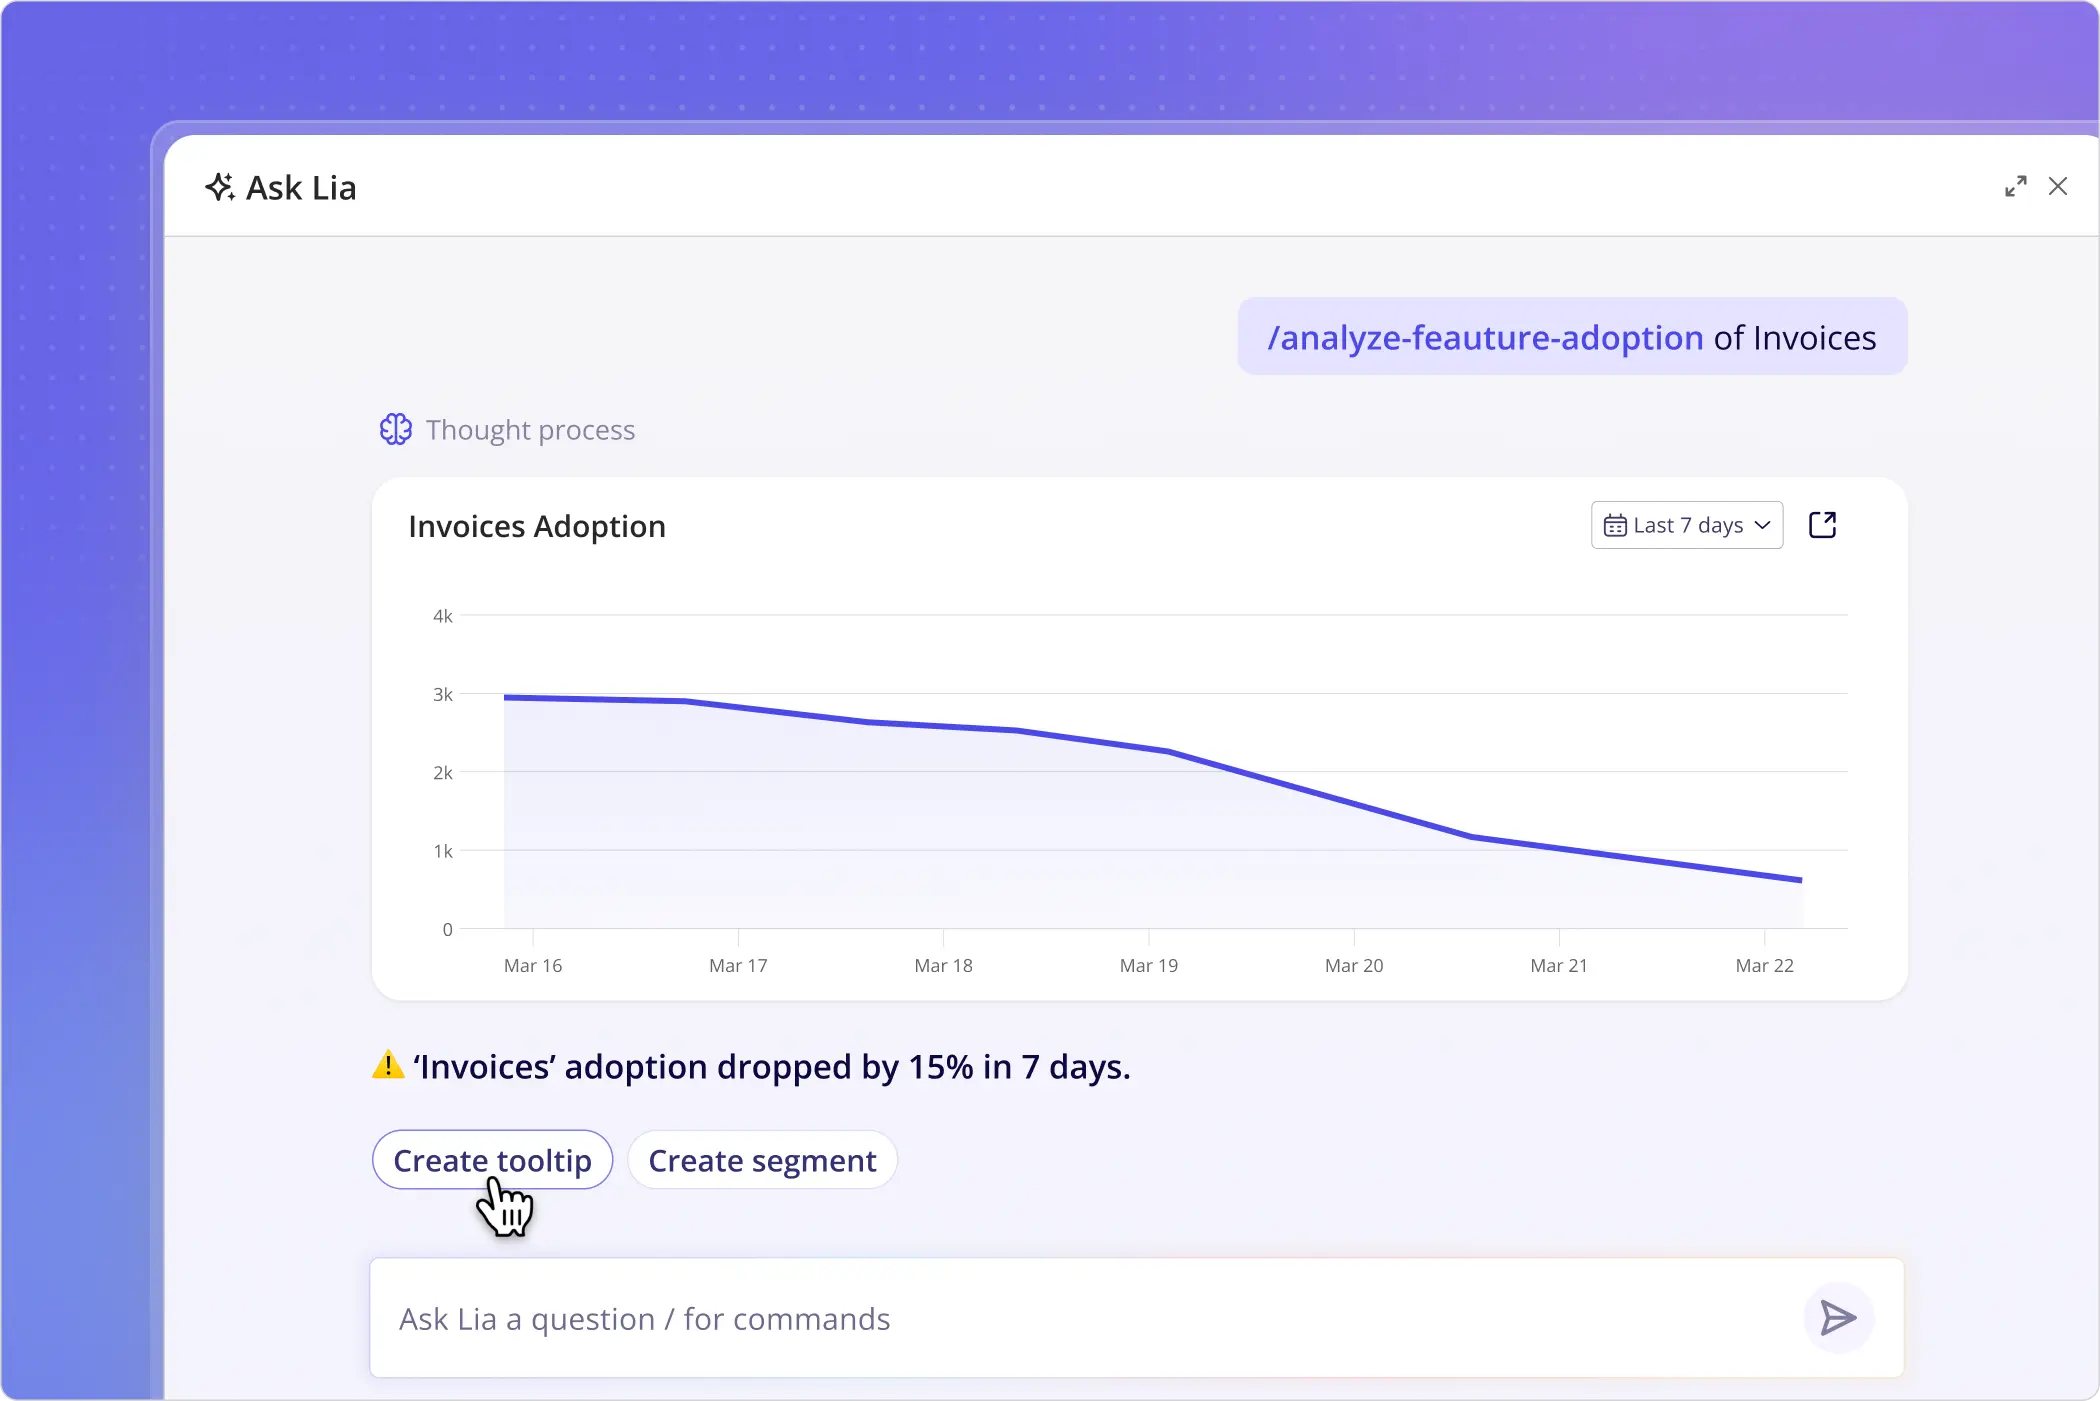The height and width of the screenshot is (1401, 2100).
Task: Close the Ask Lia panel
Action: pyautogui.click(x=2058, y=186)
